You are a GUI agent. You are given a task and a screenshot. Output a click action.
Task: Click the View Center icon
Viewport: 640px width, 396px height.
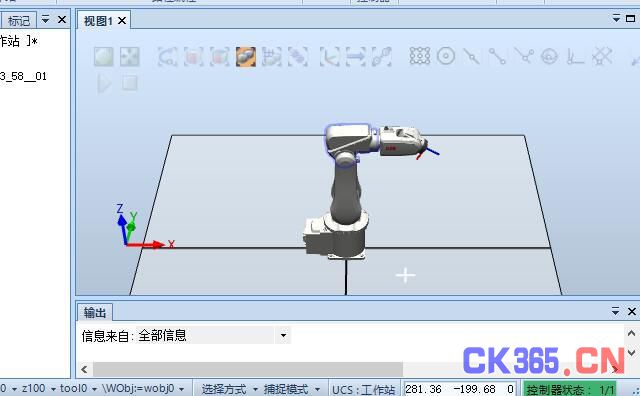click(x=129, y=57)
